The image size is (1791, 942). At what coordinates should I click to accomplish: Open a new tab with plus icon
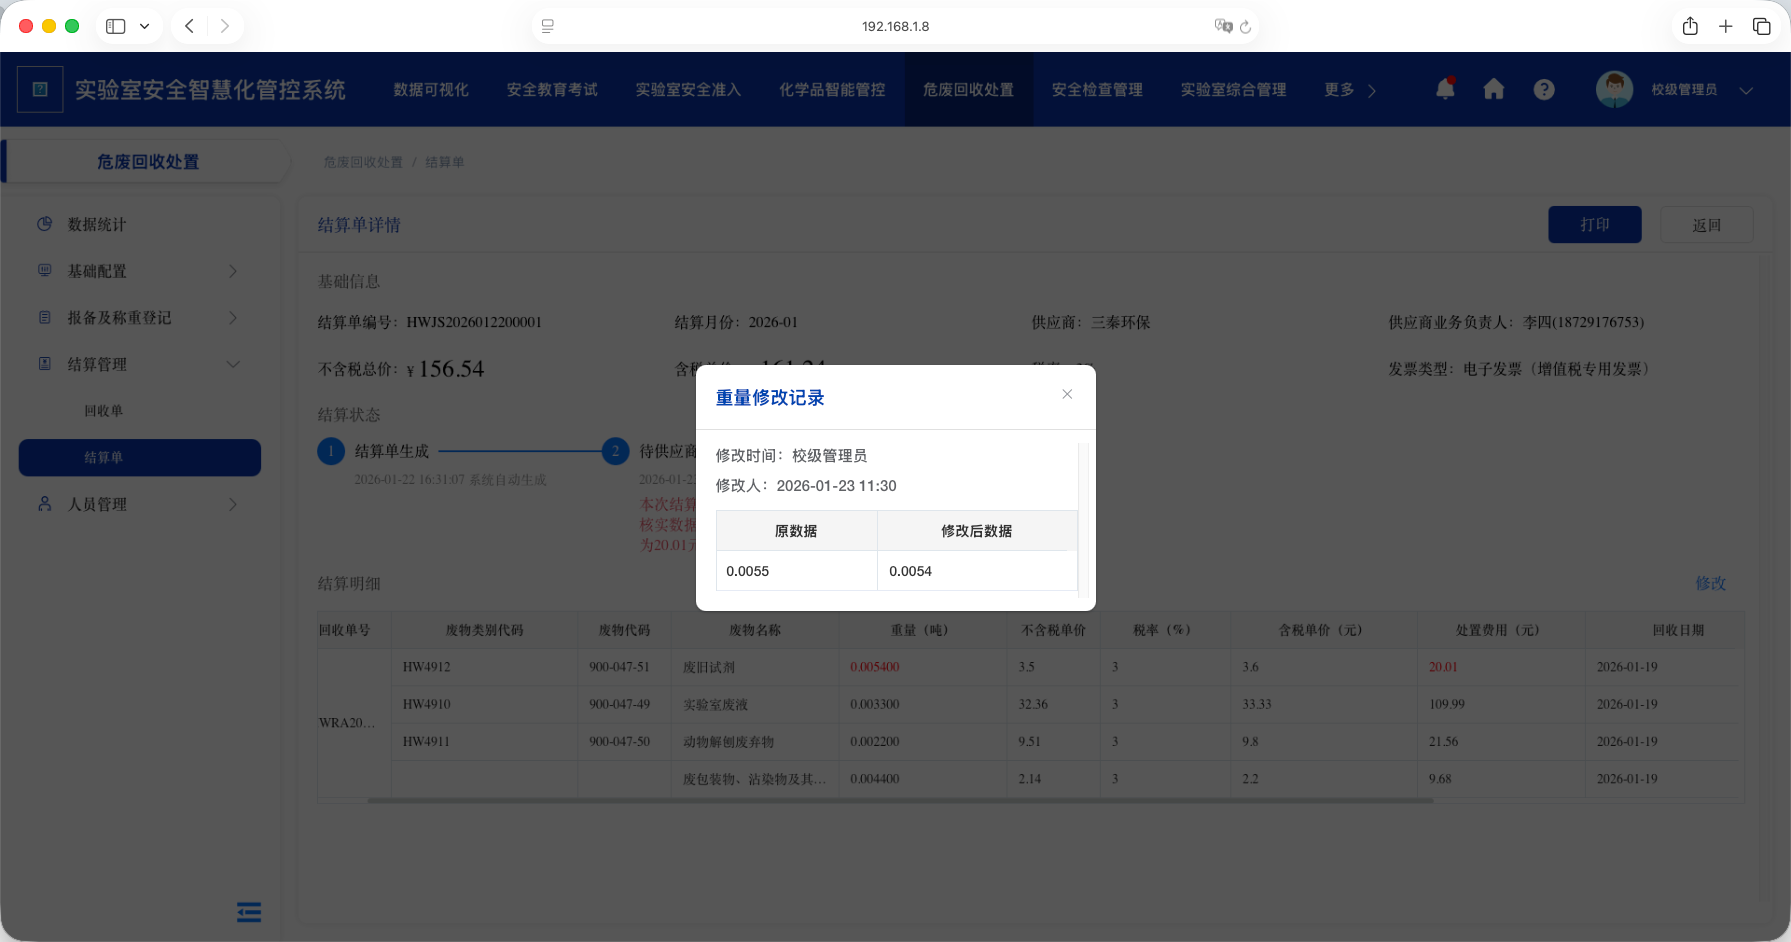(x=1726, y=26)
